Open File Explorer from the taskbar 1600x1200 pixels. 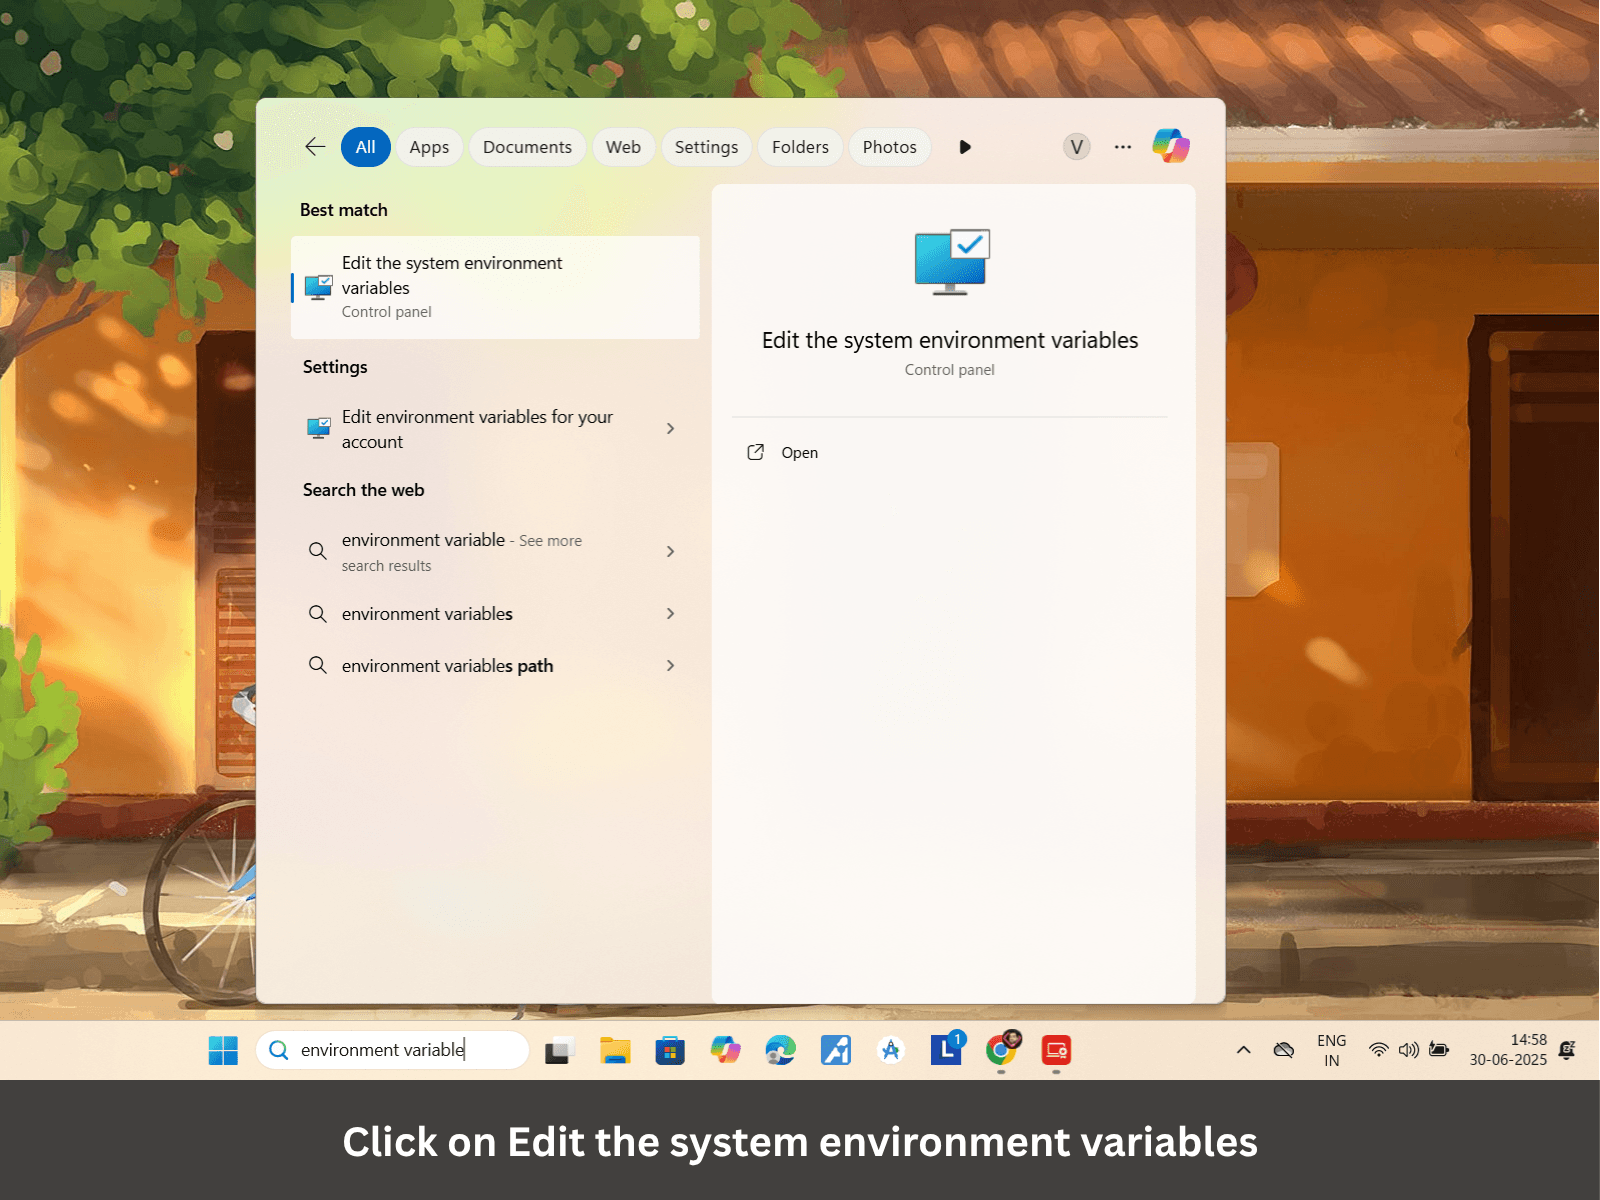(x=615, y=1050)
